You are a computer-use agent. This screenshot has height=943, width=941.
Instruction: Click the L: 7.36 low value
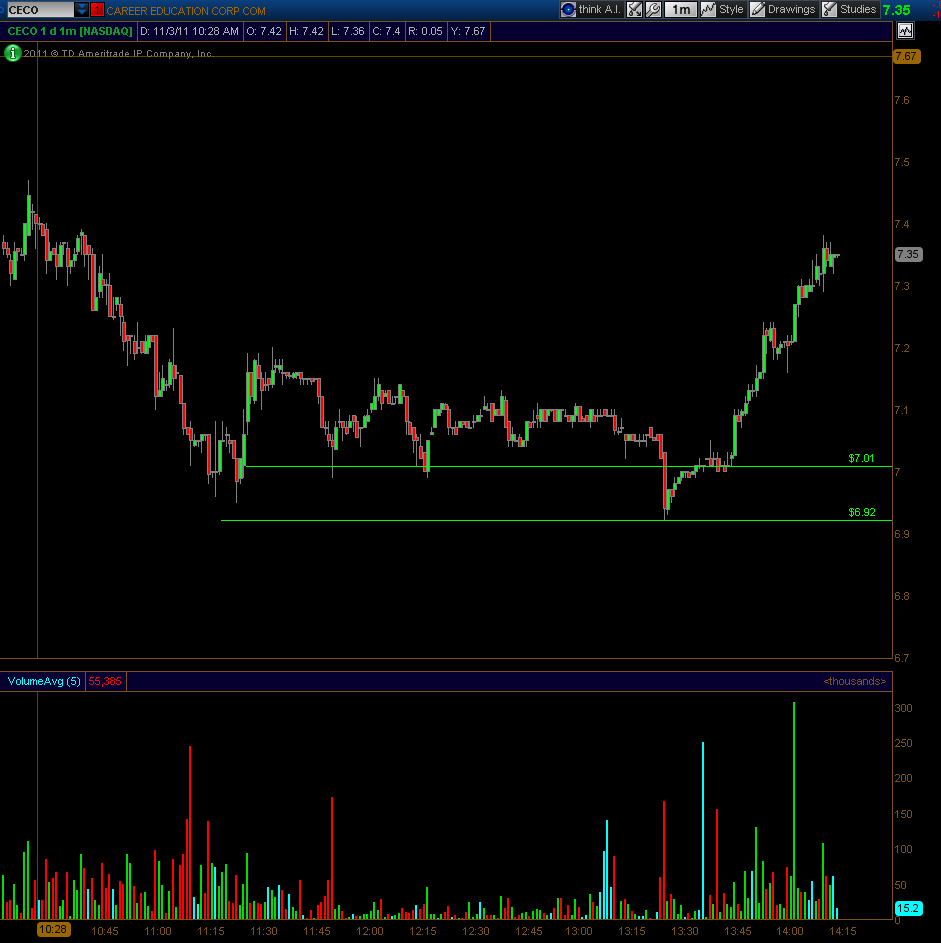click(348, 31)
